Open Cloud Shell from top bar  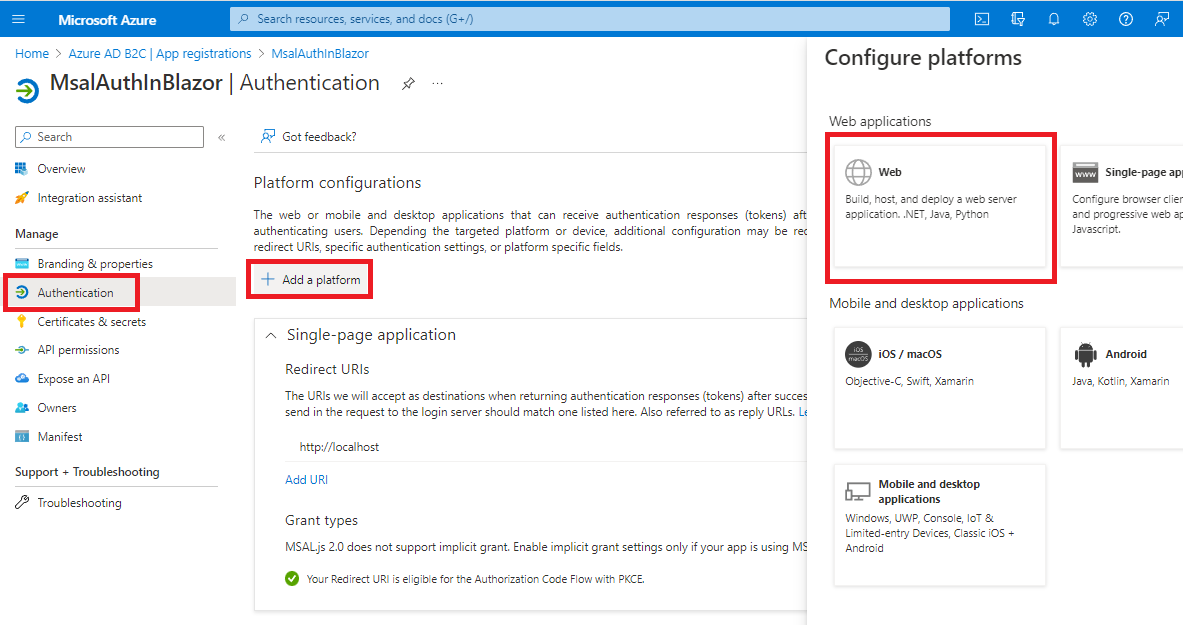982,19
